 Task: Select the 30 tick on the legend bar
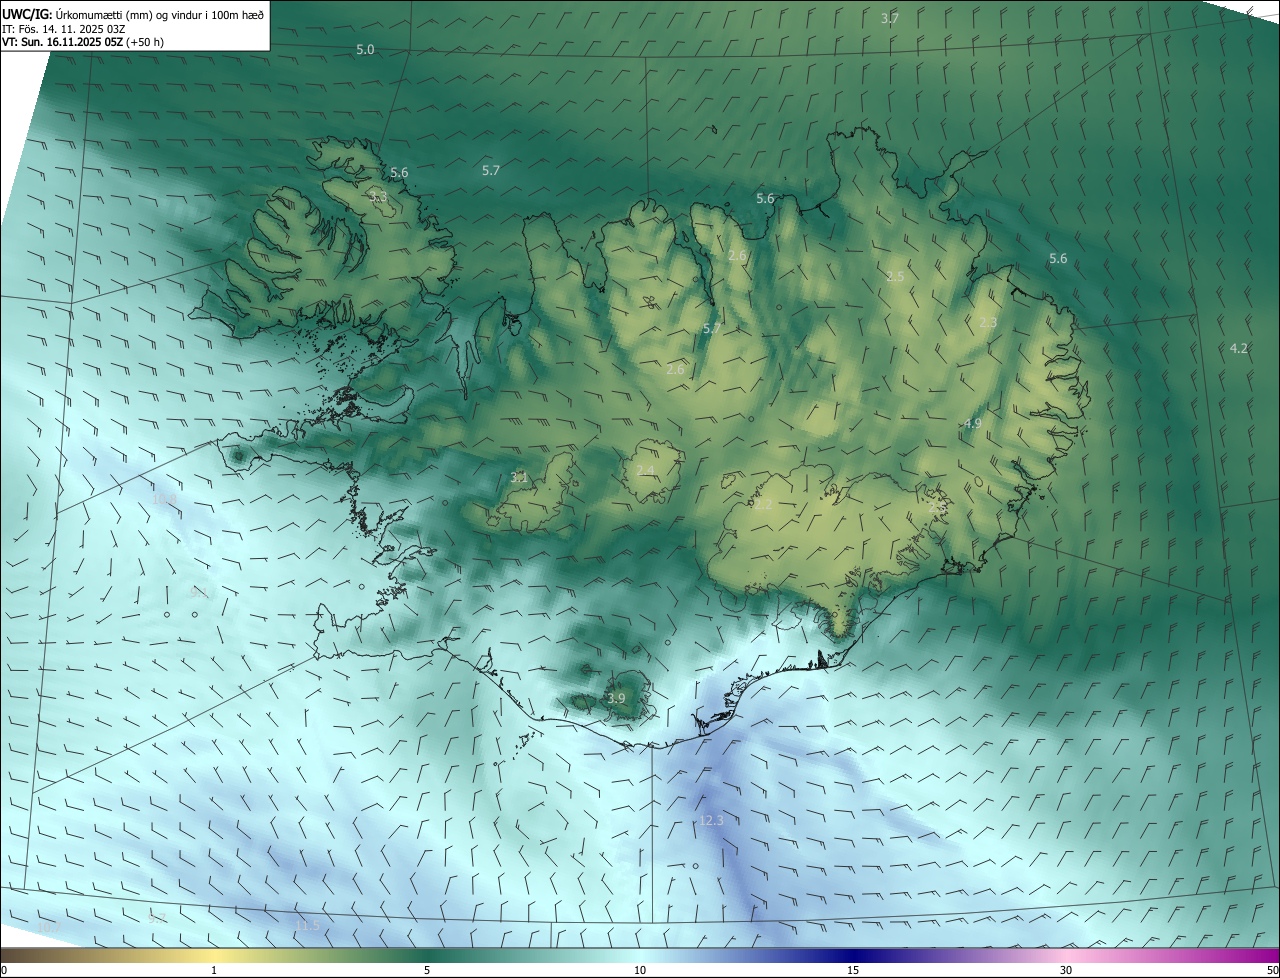(x=1066, y=970)
